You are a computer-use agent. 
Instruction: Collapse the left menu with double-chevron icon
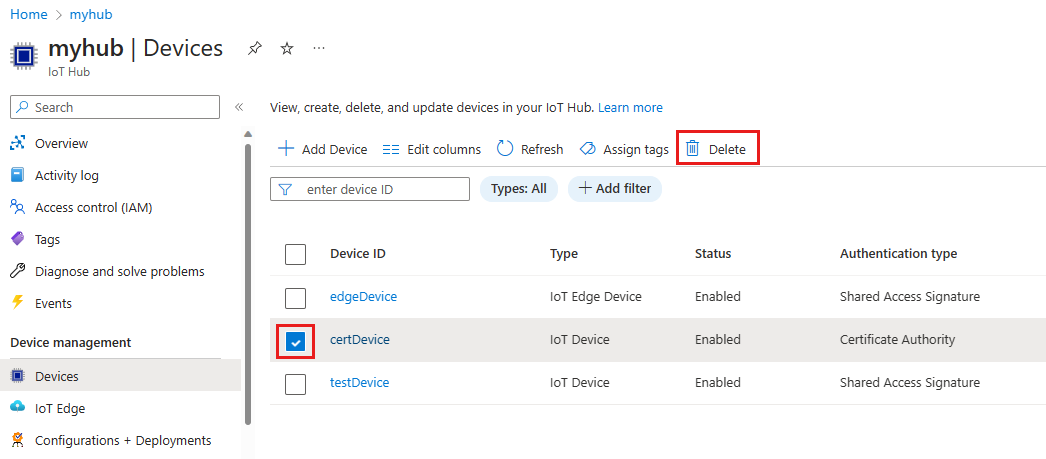click(239, 107)
